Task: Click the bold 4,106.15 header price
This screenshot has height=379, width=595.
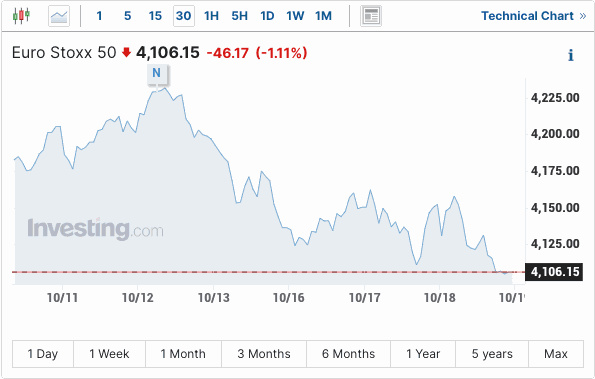Action: [168, 53]
